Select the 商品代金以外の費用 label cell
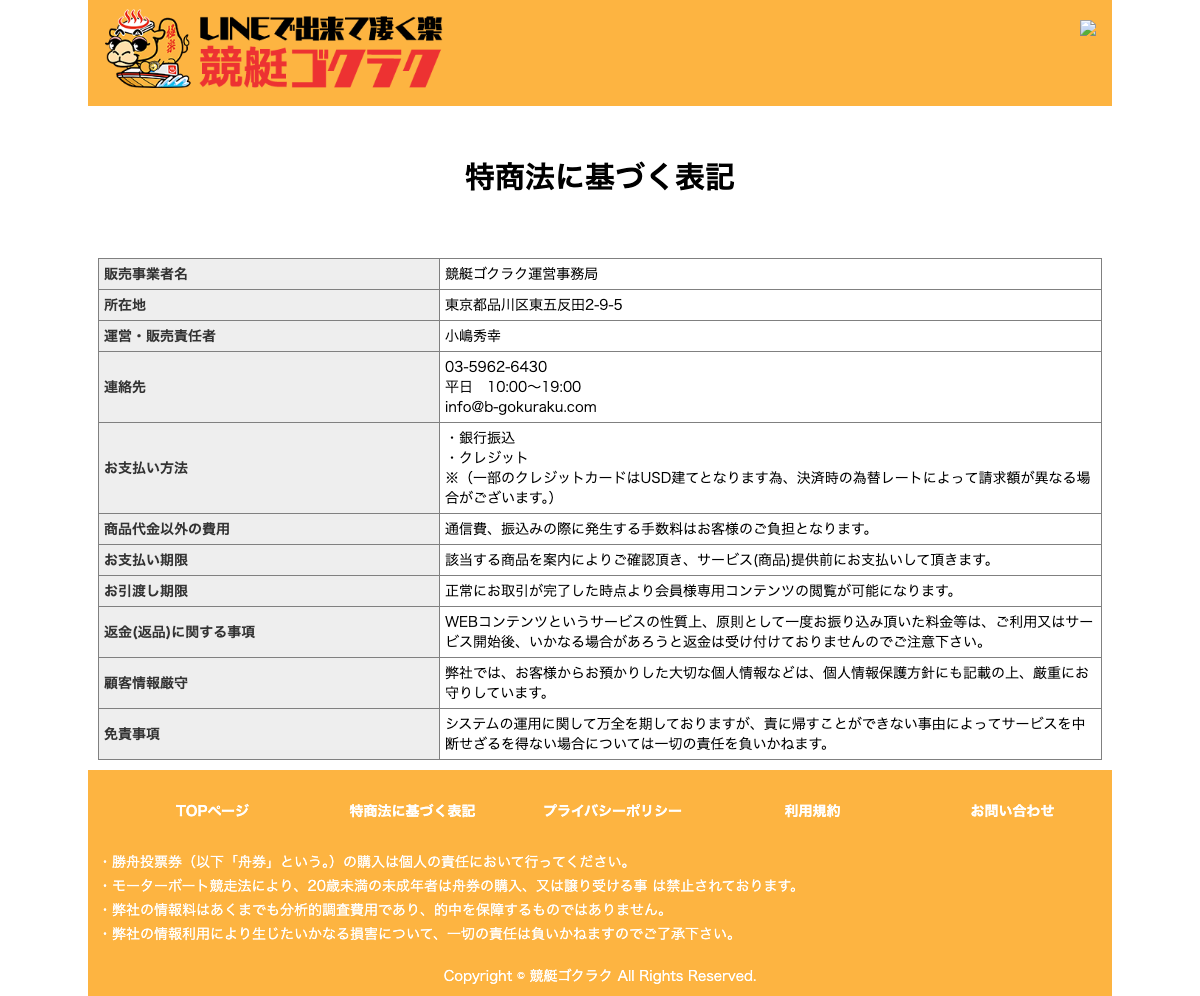Viewport: 1200px width, 996px height. coord(269,529)
